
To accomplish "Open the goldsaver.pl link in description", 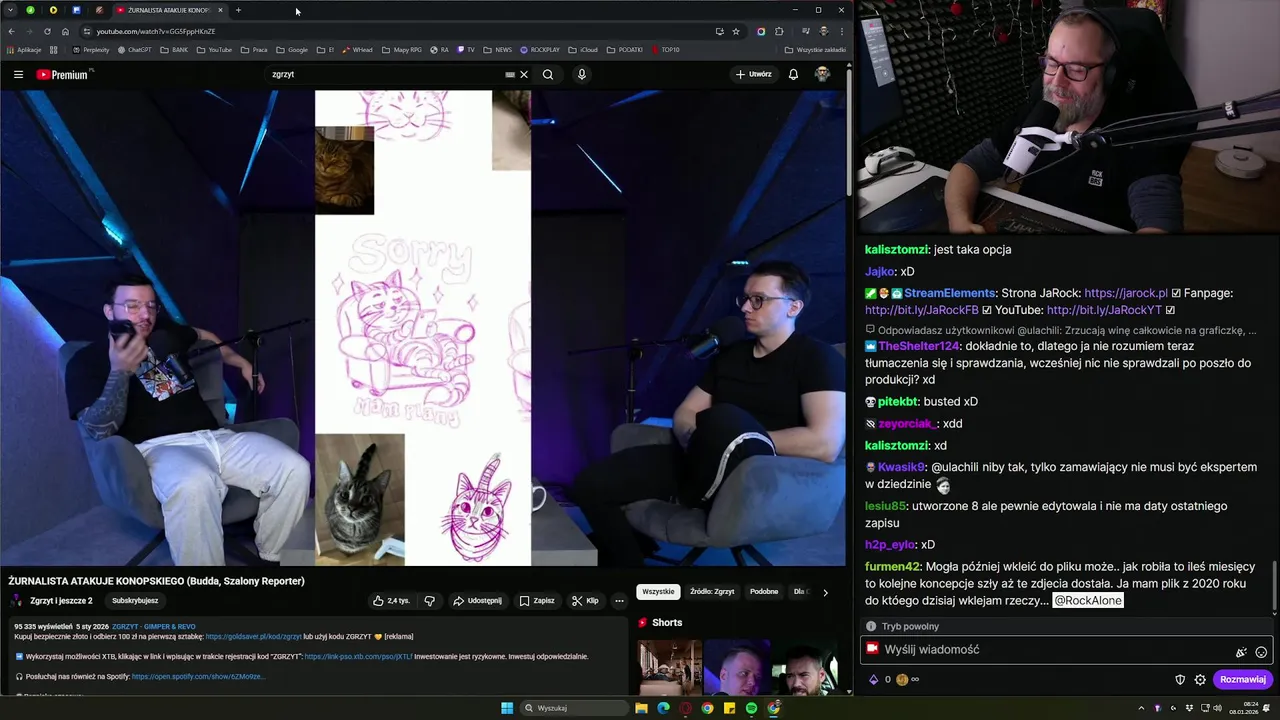I will pyautogui.click(x=253, y=636).
